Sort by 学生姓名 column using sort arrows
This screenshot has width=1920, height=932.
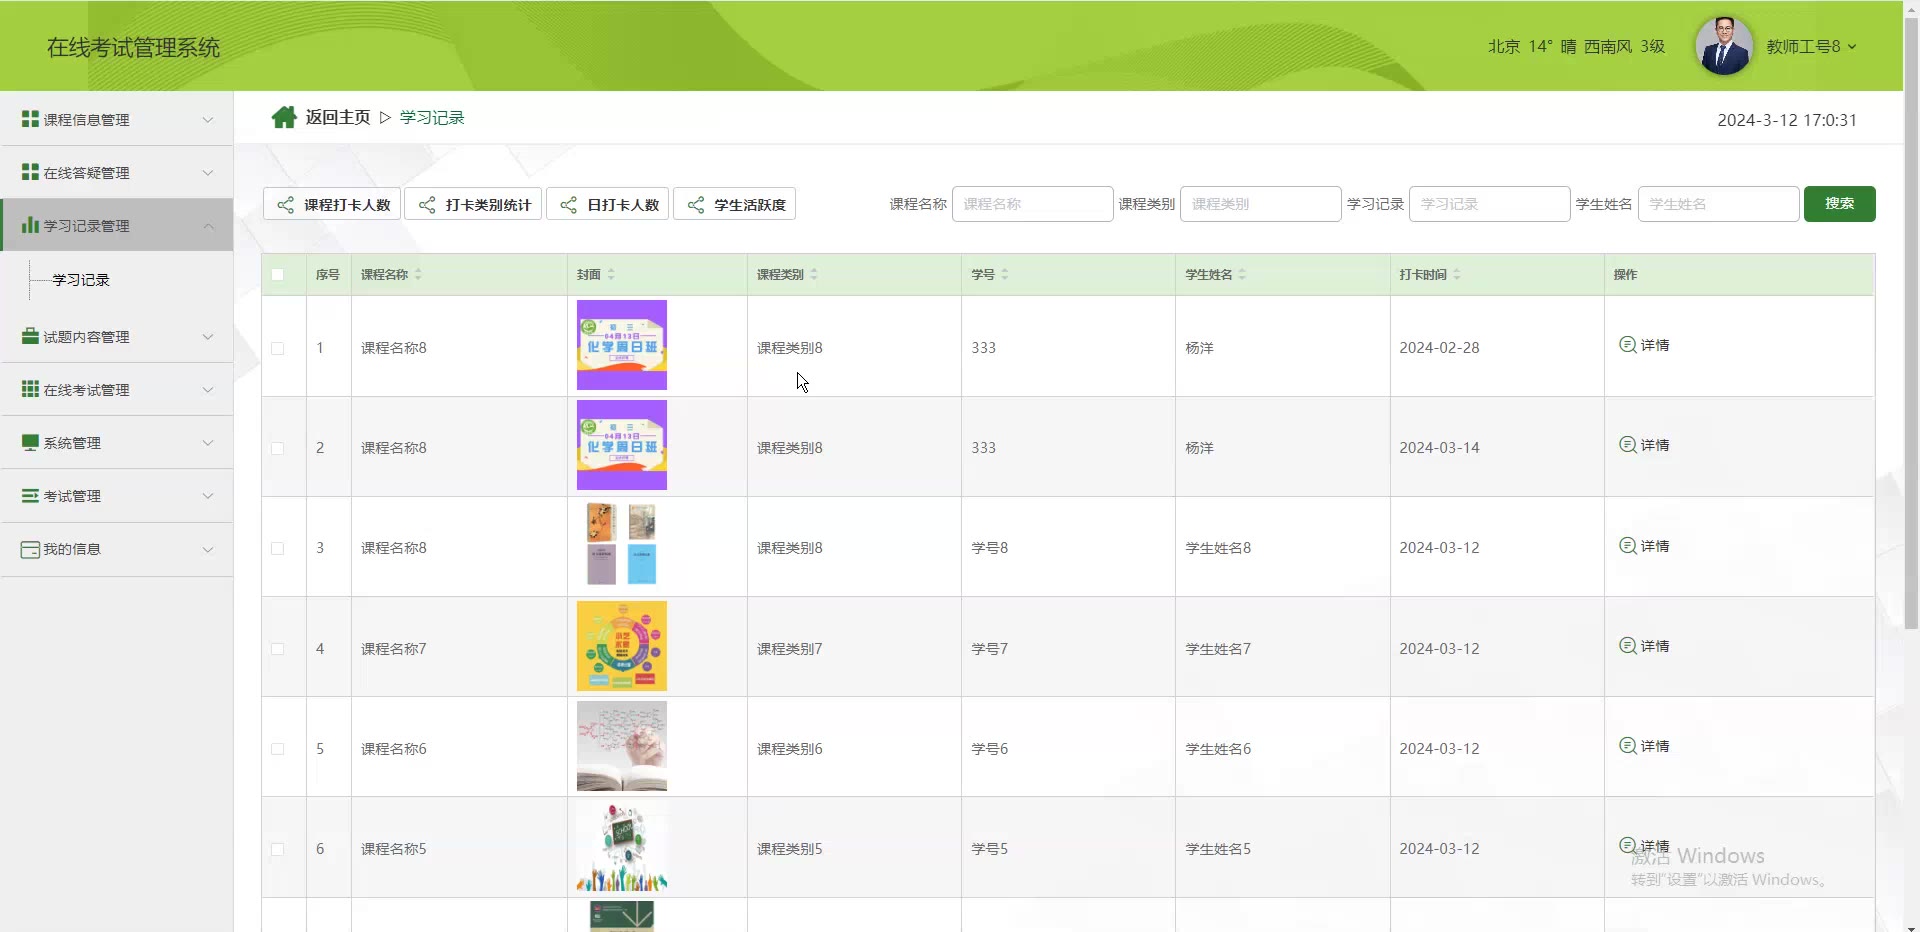[x=1242, y=274]
